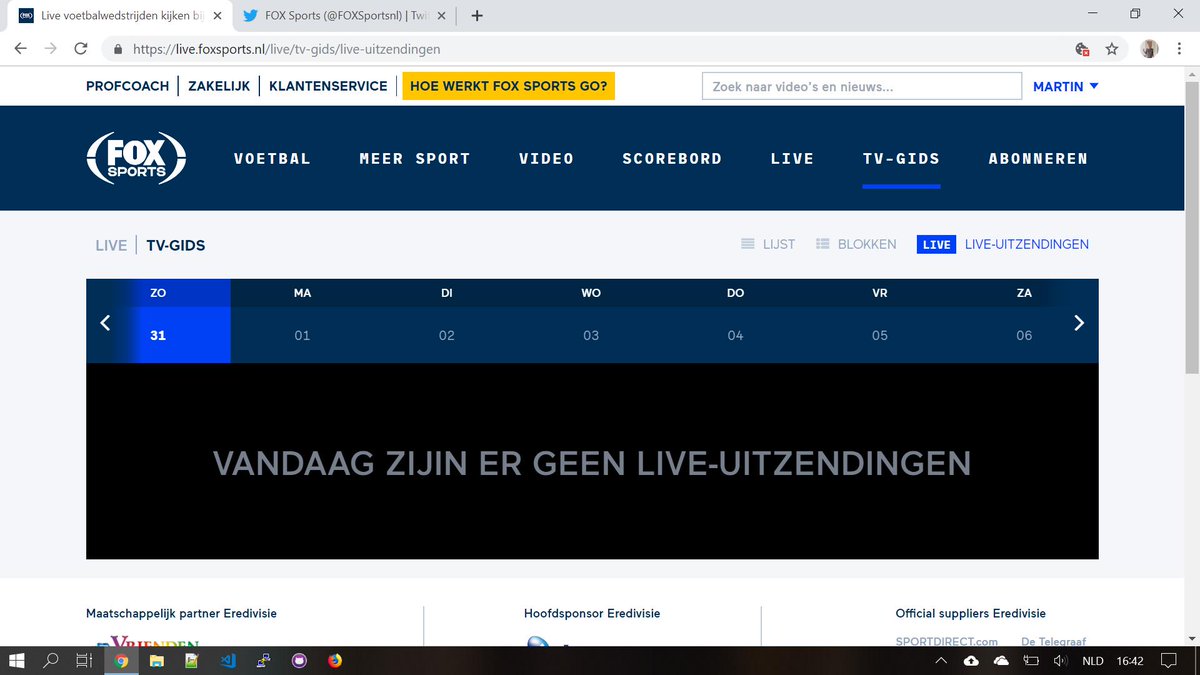Go to ABONNEREN
Viewport: 1200px width, 675px height.
[x=1038, y=158]
